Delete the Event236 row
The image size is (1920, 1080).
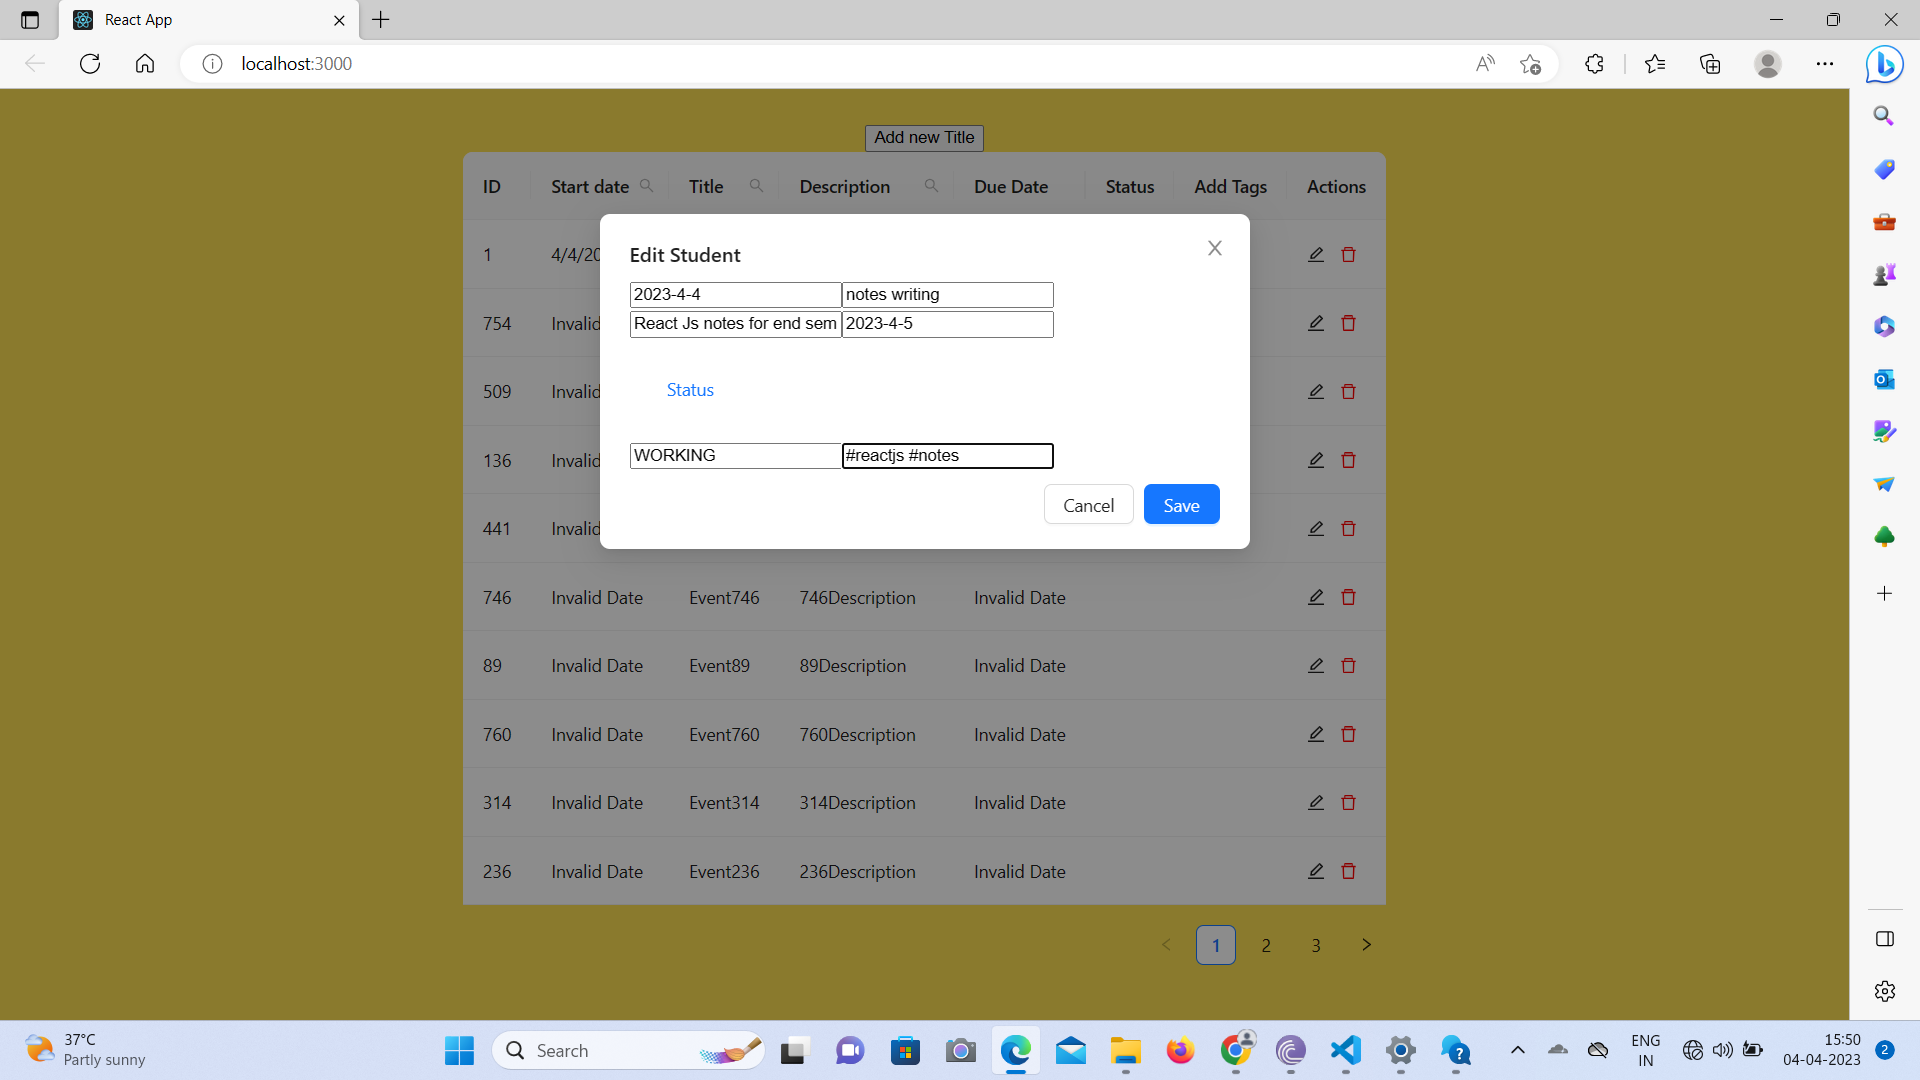[1348, 871]
